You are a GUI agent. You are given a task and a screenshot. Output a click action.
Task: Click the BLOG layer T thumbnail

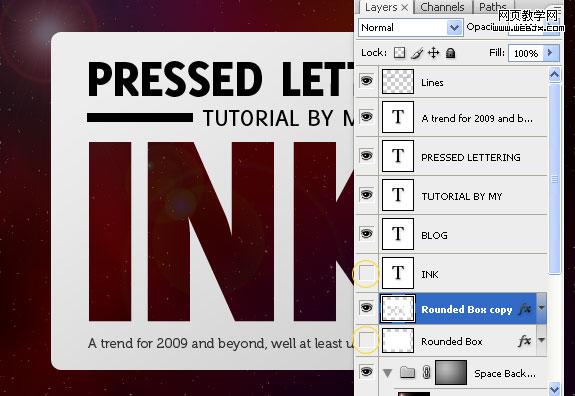click(x=398, y=234)
